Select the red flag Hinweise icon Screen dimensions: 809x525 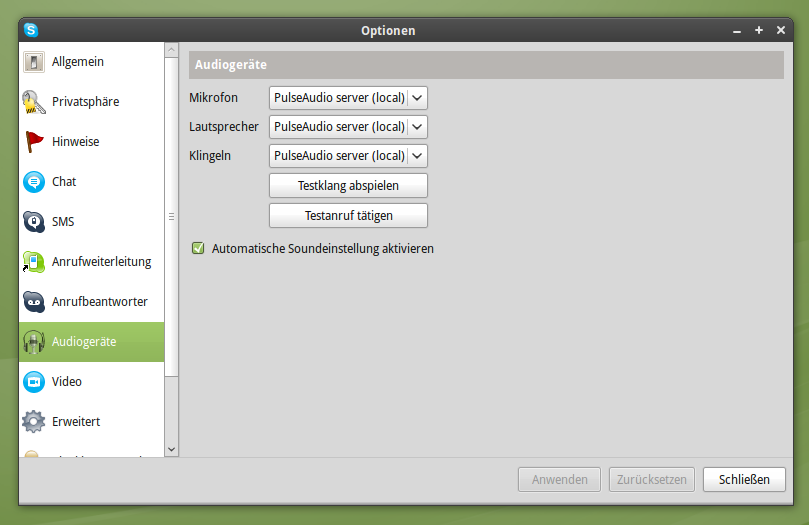[34, 142]
